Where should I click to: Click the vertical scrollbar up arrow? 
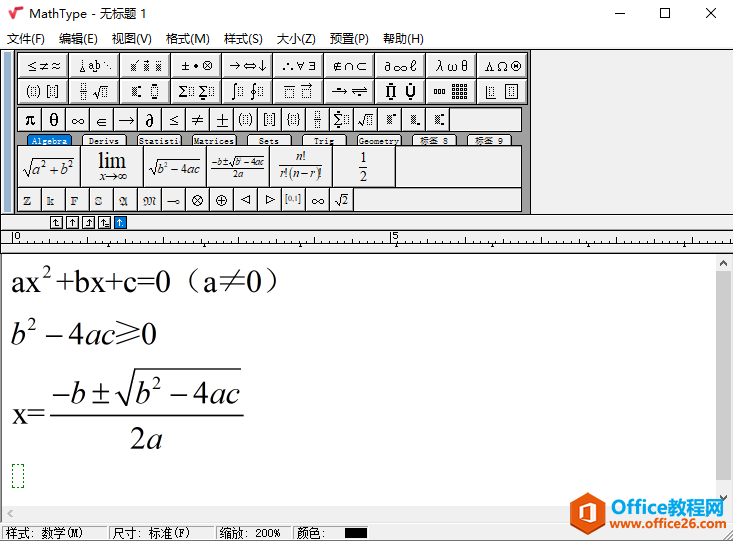pyautogui.click(x=723, y=263)
